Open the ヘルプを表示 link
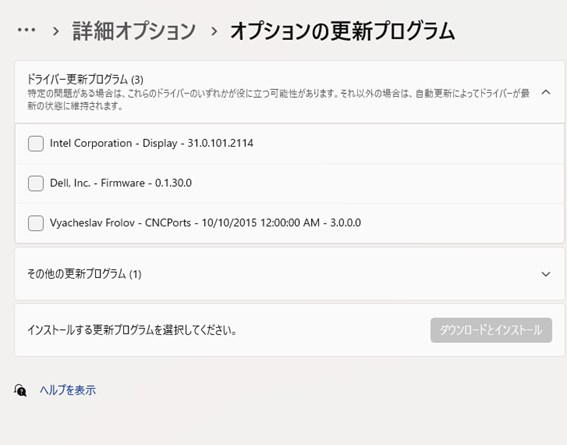The height and width of the screenshot is (445, 567). (x=68, y=390)
